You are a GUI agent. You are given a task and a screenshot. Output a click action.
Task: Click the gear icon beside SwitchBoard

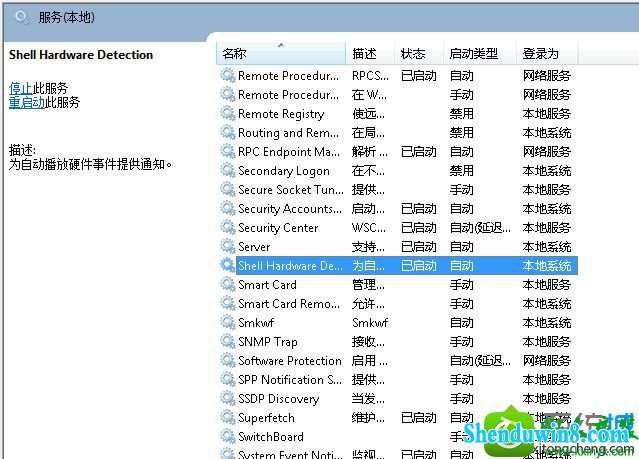(228, 437)
